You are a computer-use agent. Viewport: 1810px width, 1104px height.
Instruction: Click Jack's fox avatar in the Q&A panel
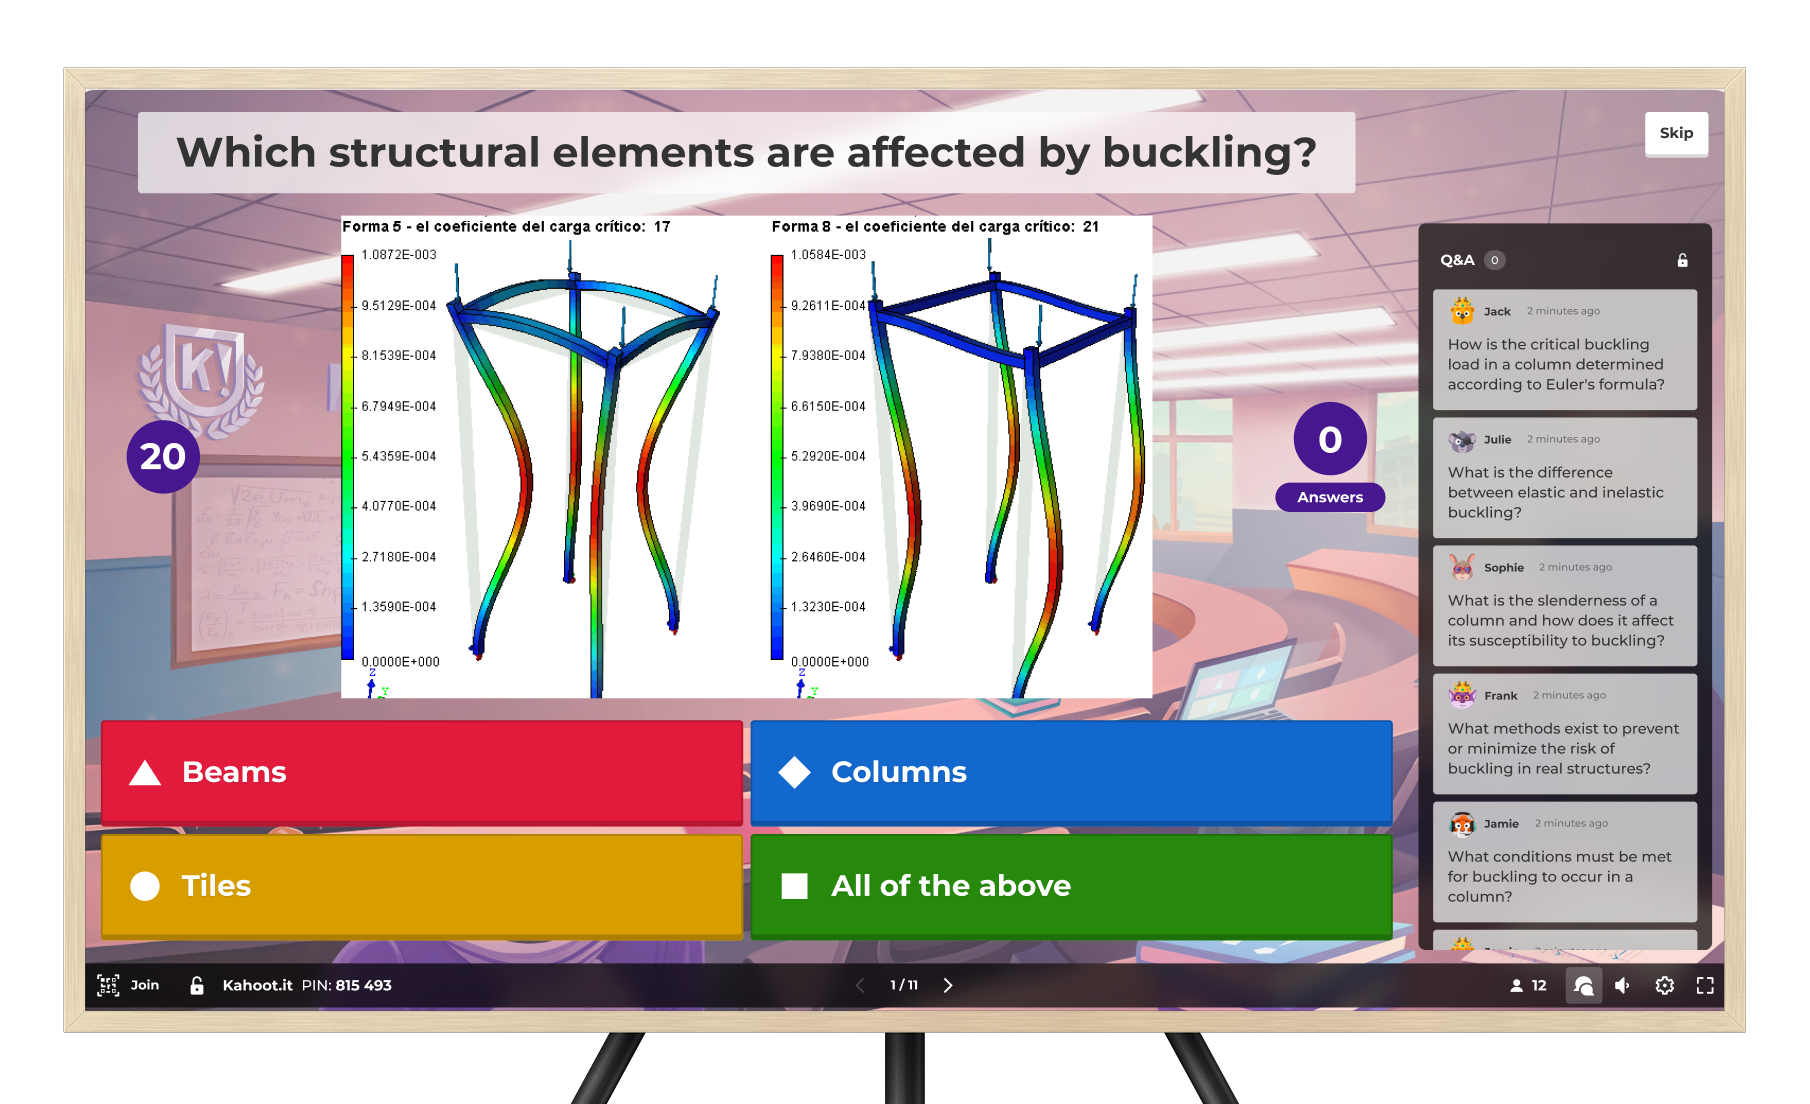[1460, 311]
